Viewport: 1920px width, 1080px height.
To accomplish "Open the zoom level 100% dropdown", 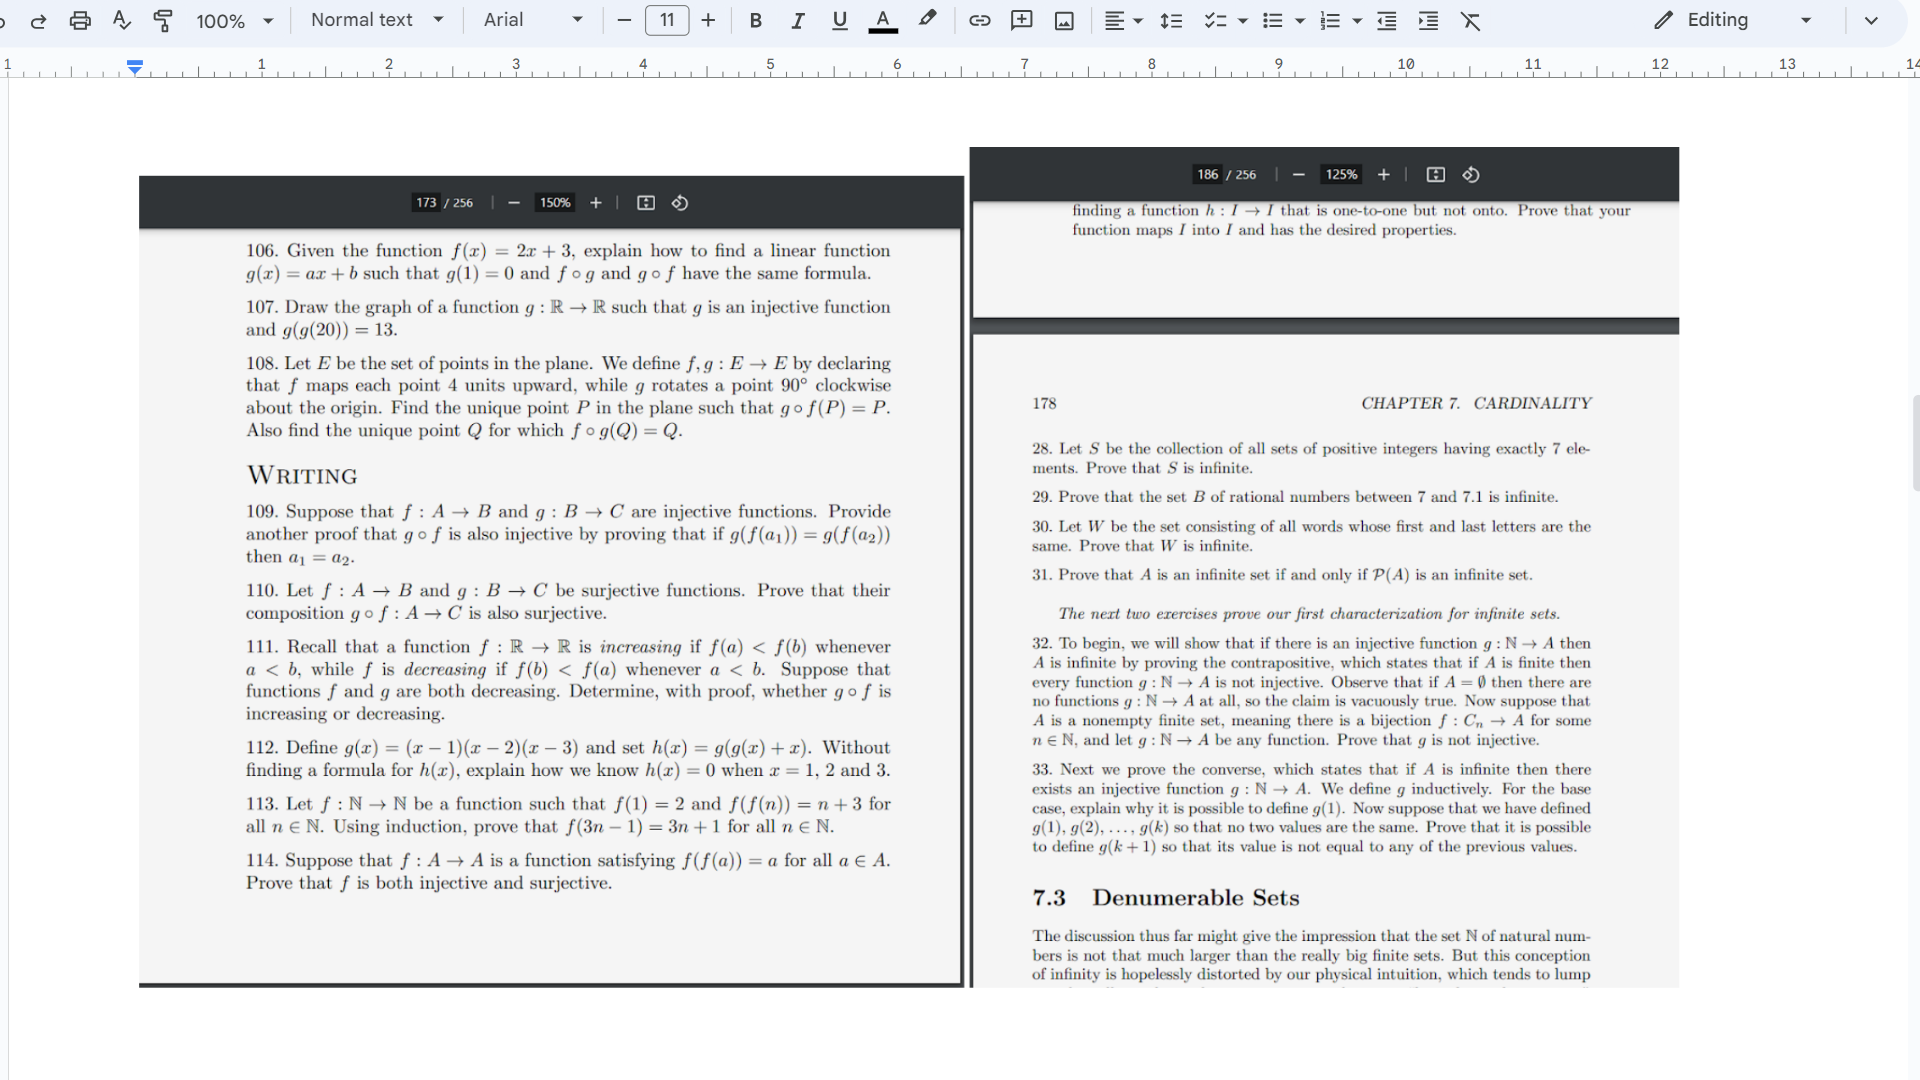I will (x=234, y=20).
